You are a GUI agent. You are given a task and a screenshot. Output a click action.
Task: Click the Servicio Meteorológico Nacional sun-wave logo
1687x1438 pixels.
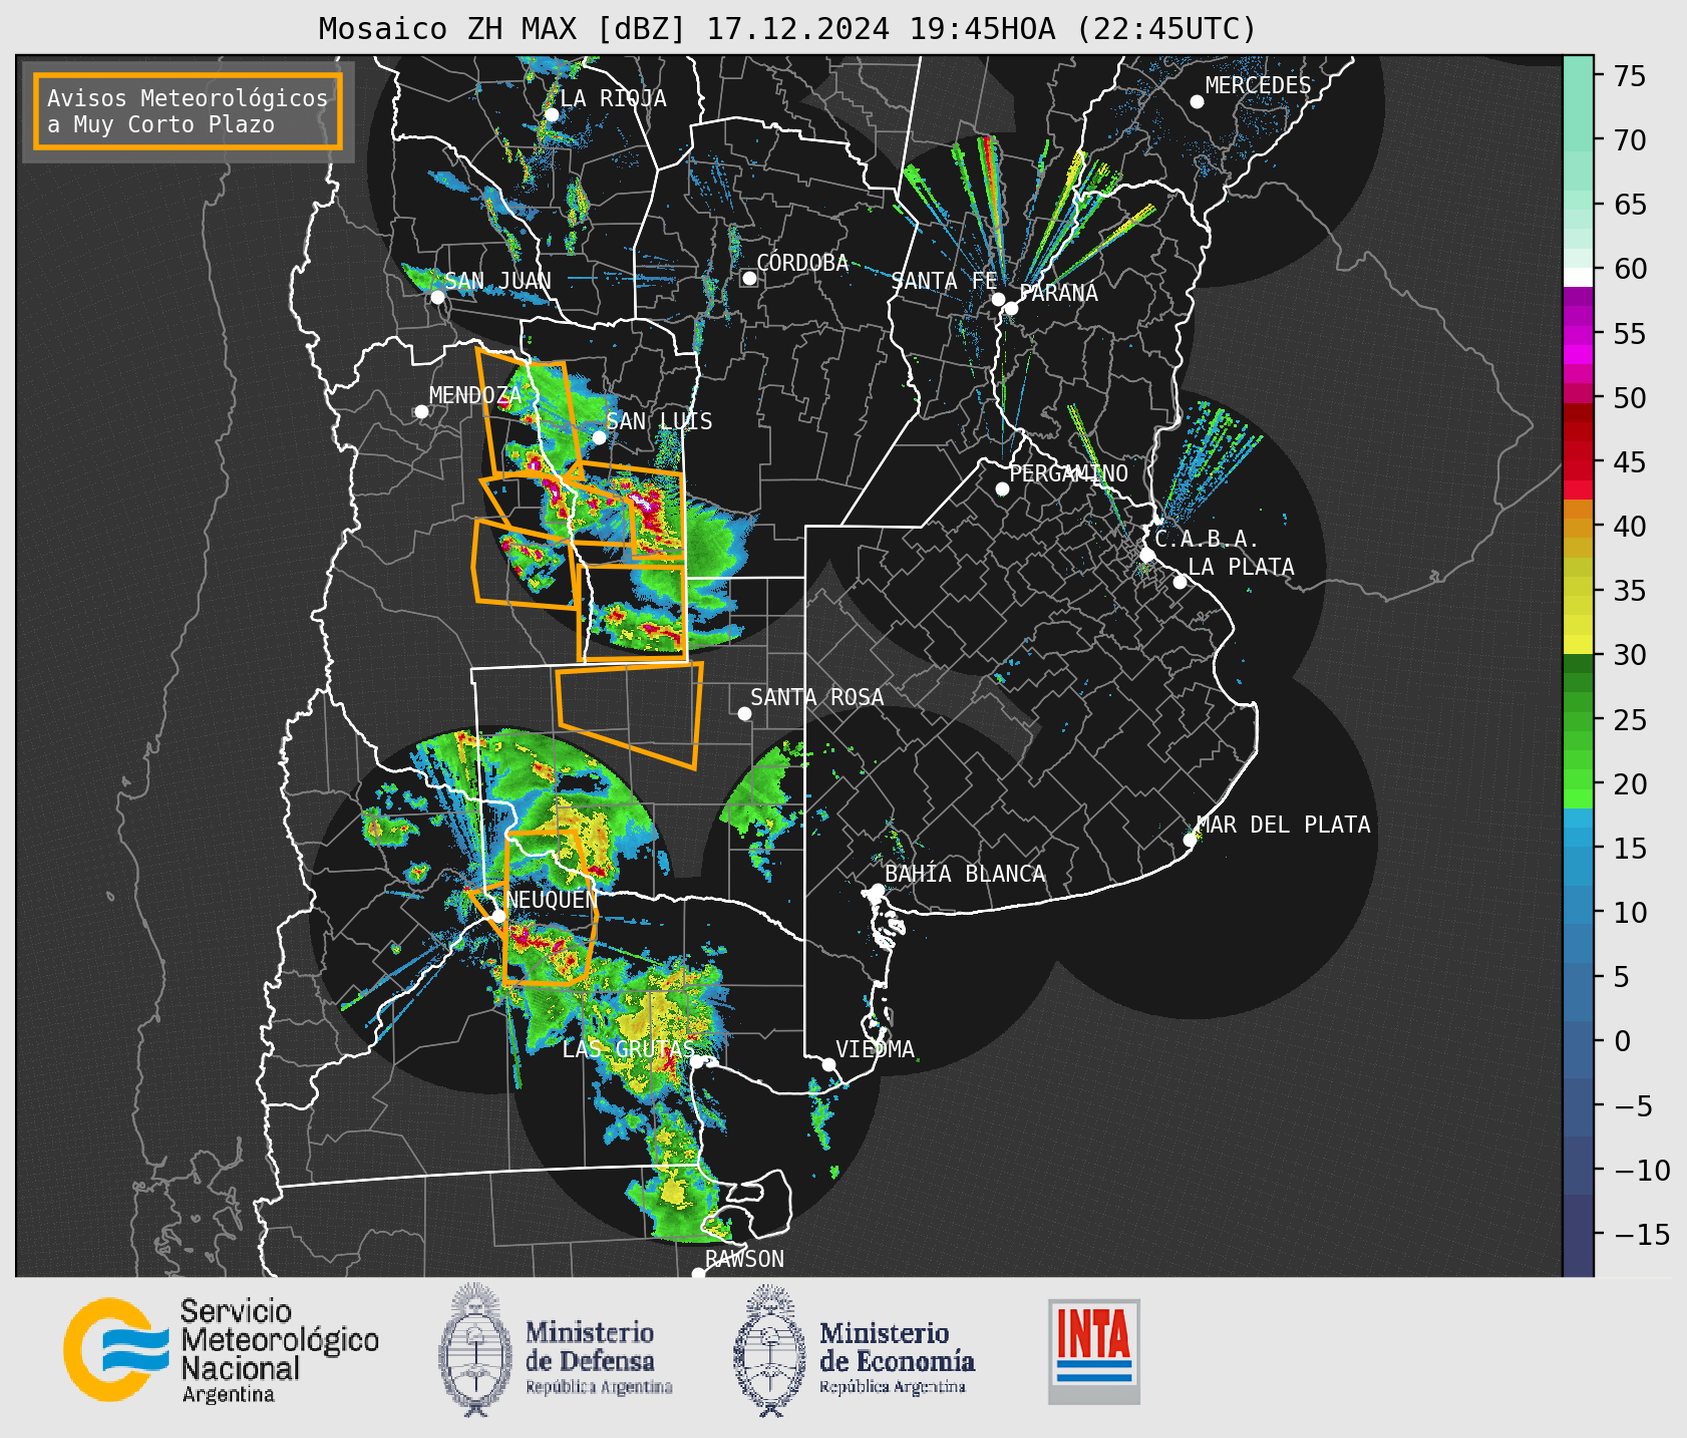pos(117,1350)
